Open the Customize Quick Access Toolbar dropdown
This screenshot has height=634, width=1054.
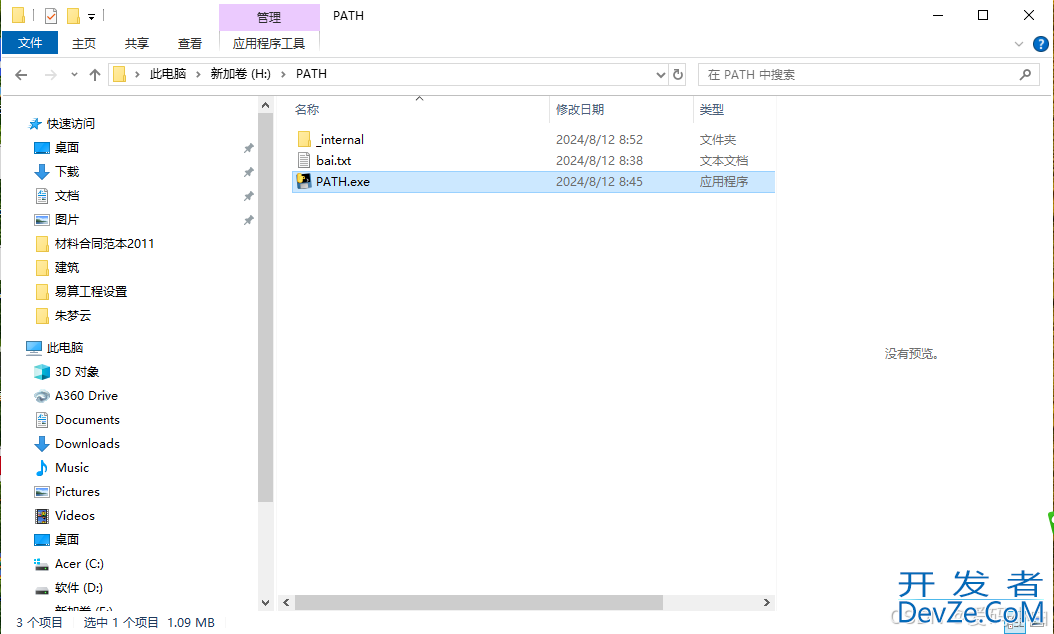(x=91, y=16)
